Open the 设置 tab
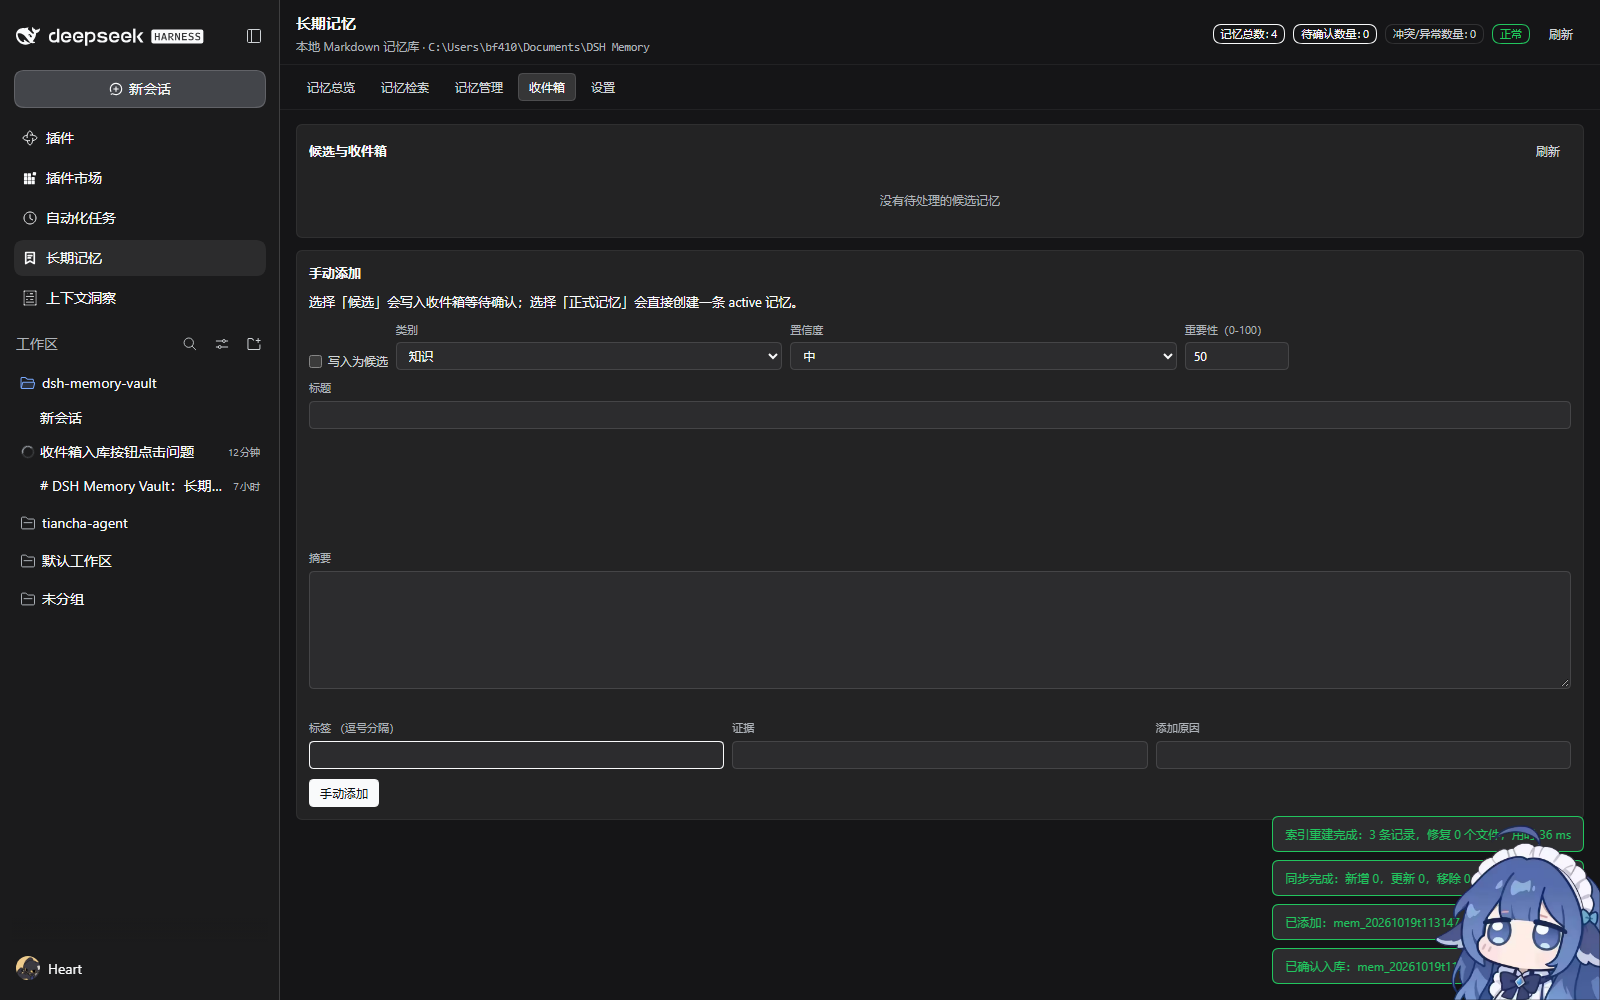The width and height of the screenshot is (1600, 1000). 603,88
